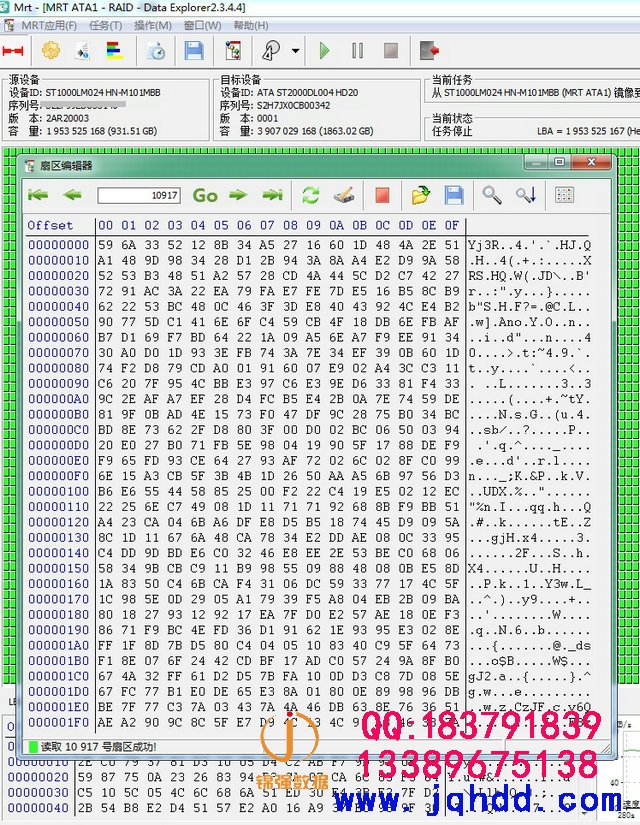640x825 pixels.
Task: Click the grid view options icon
Action: coord(564,195)
